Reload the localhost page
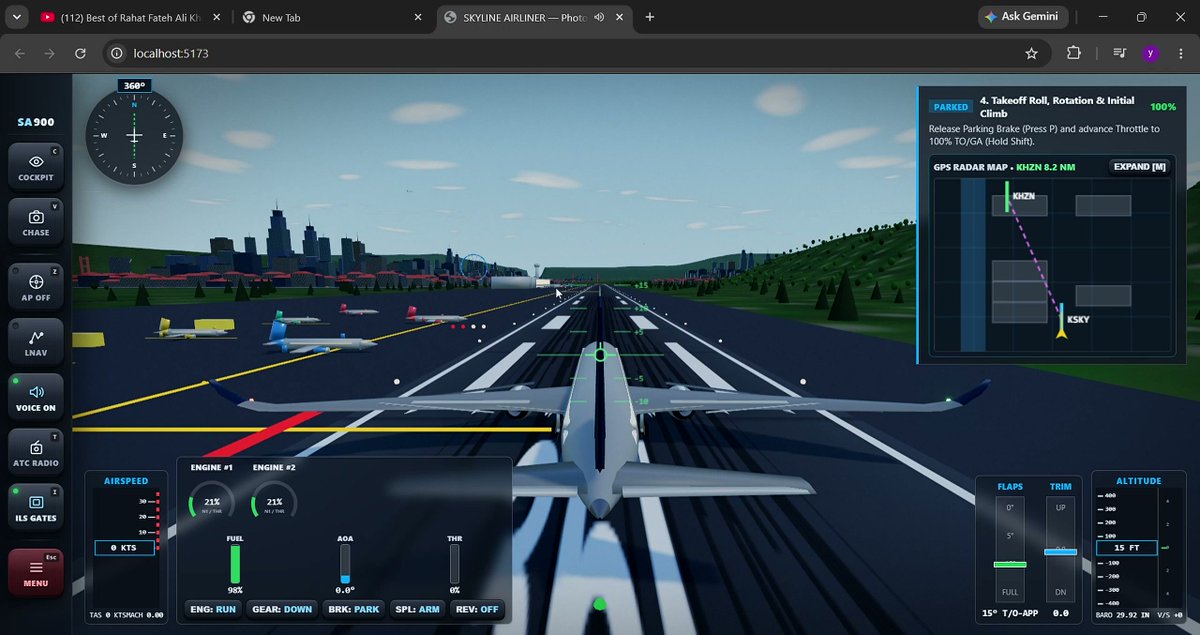This screenshot has width=1200, height=635. pyautogui.click(x=80, y=53)
